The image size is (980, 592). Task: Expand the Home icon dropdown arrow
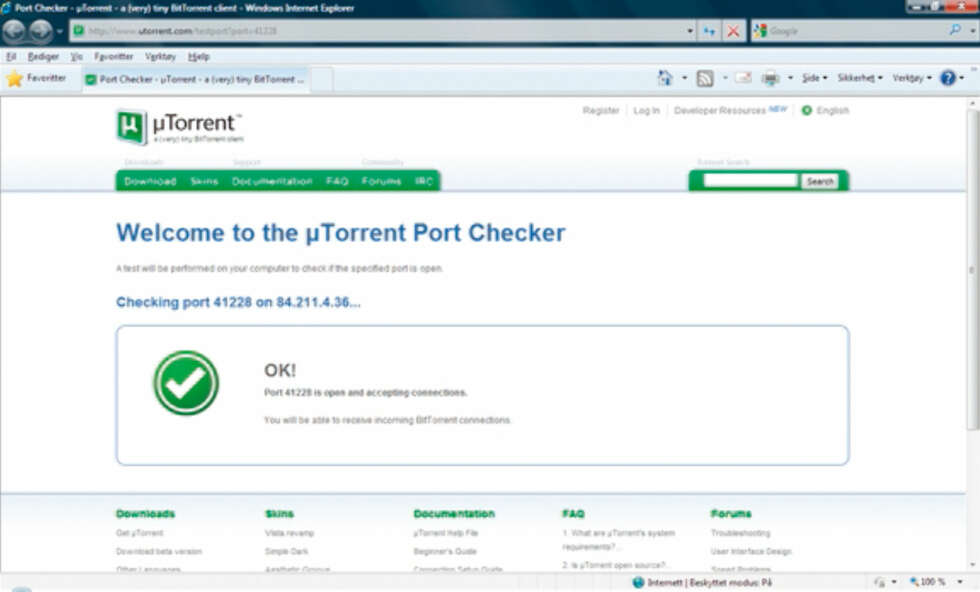[684, 78]
